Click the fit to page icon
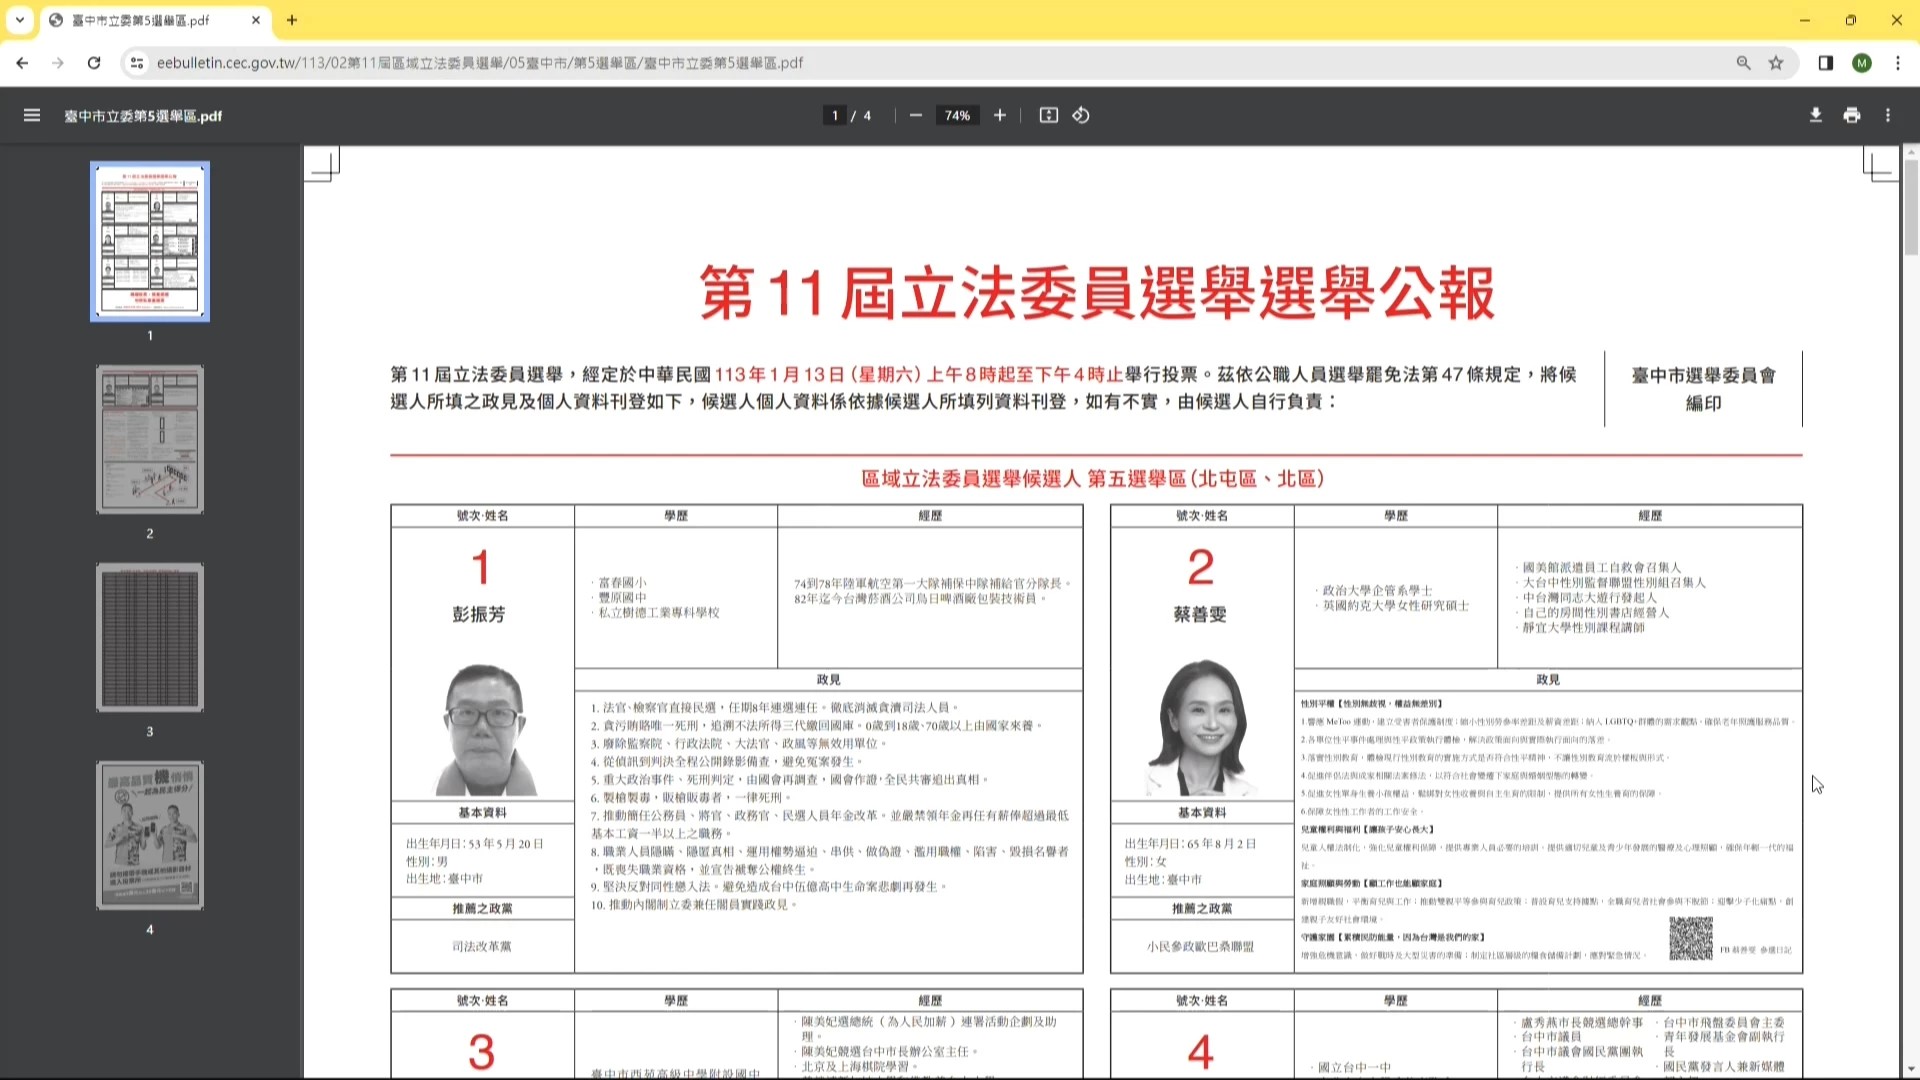 click(1048, 116)
